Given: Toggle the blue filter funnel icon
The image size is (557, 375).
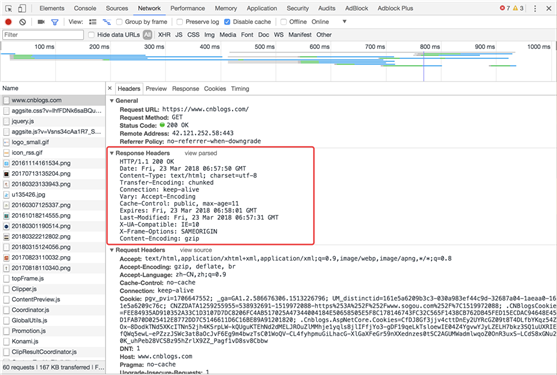Looking at the screenshot, I should 55,22.
